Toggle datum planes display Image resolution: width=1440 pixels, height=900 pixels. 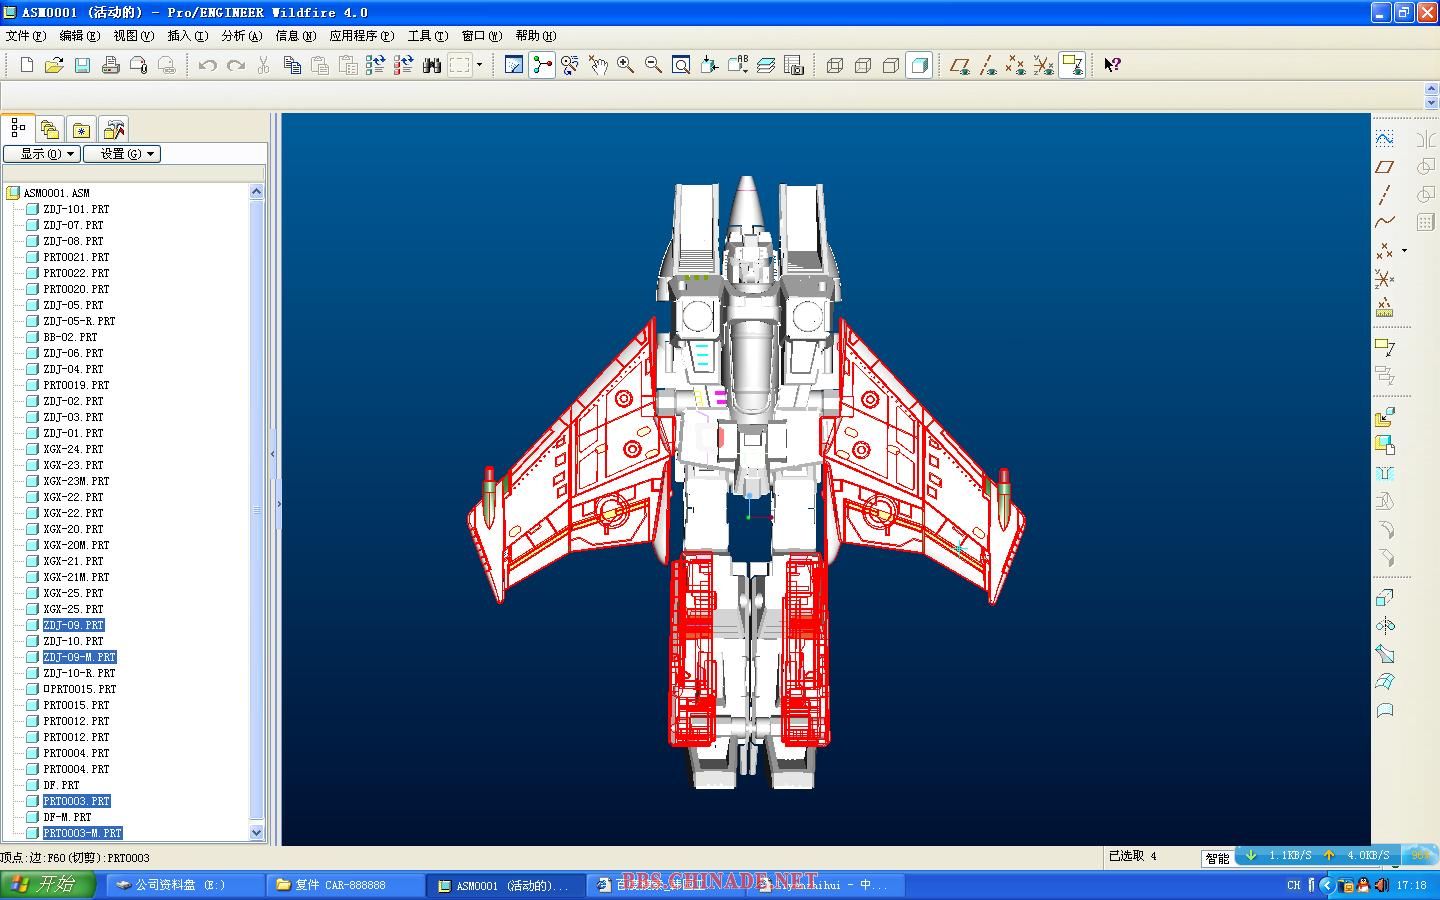tap(959, 65)
